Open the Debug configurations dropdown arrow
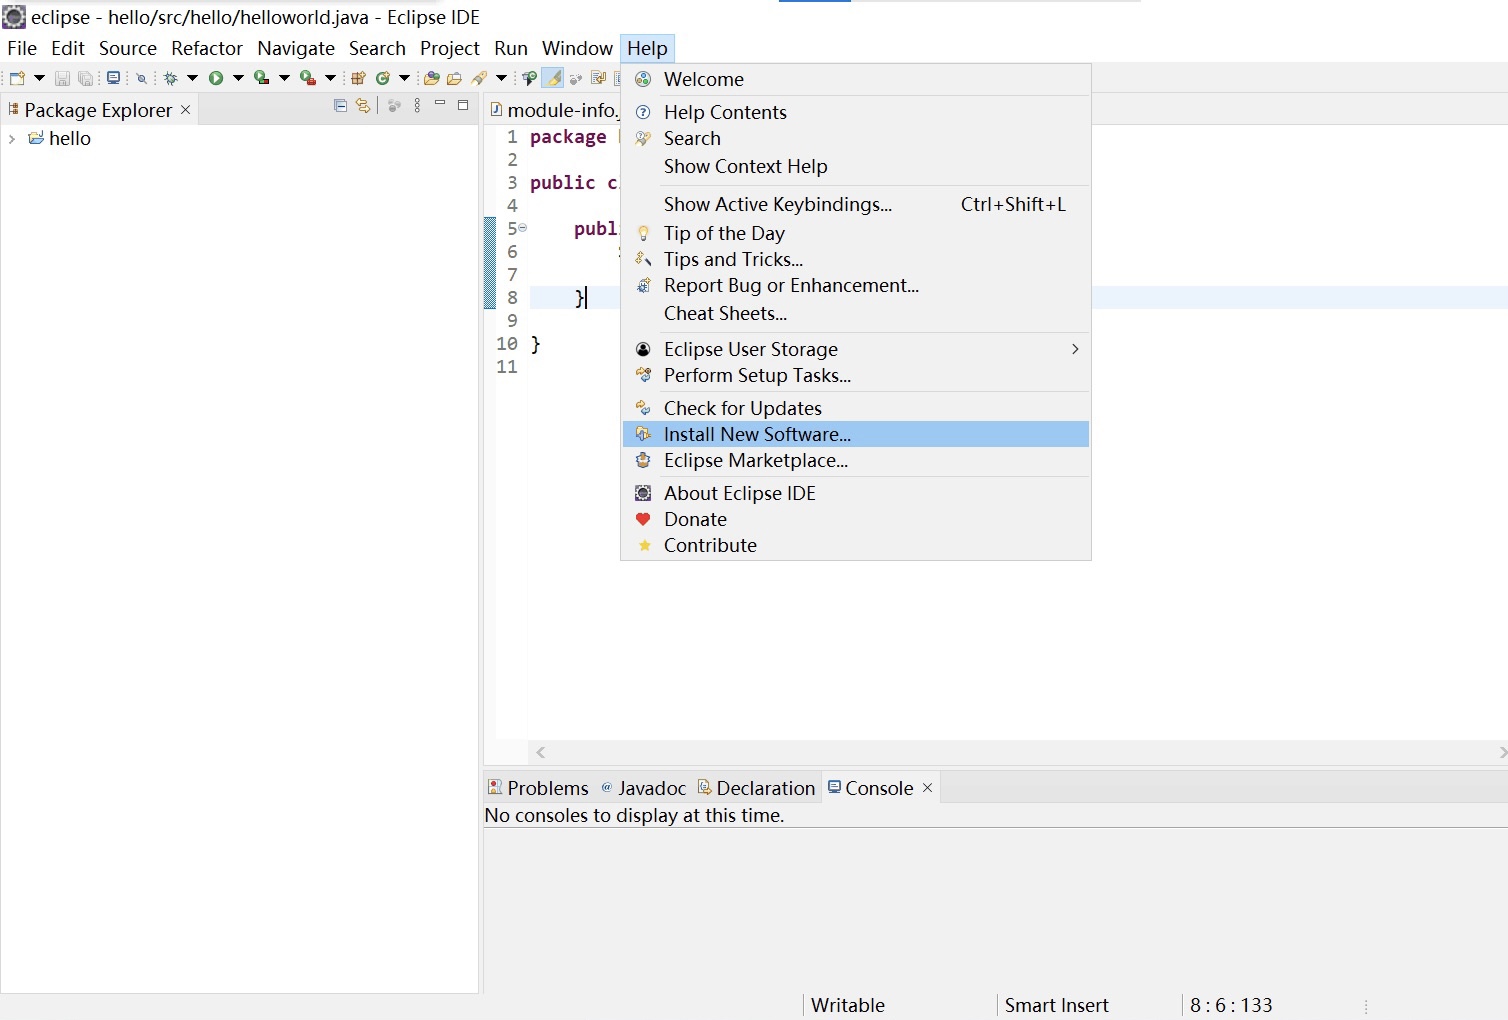Image resolution: width=1508 pixels, height=1020 pixels. coord(192,78)
